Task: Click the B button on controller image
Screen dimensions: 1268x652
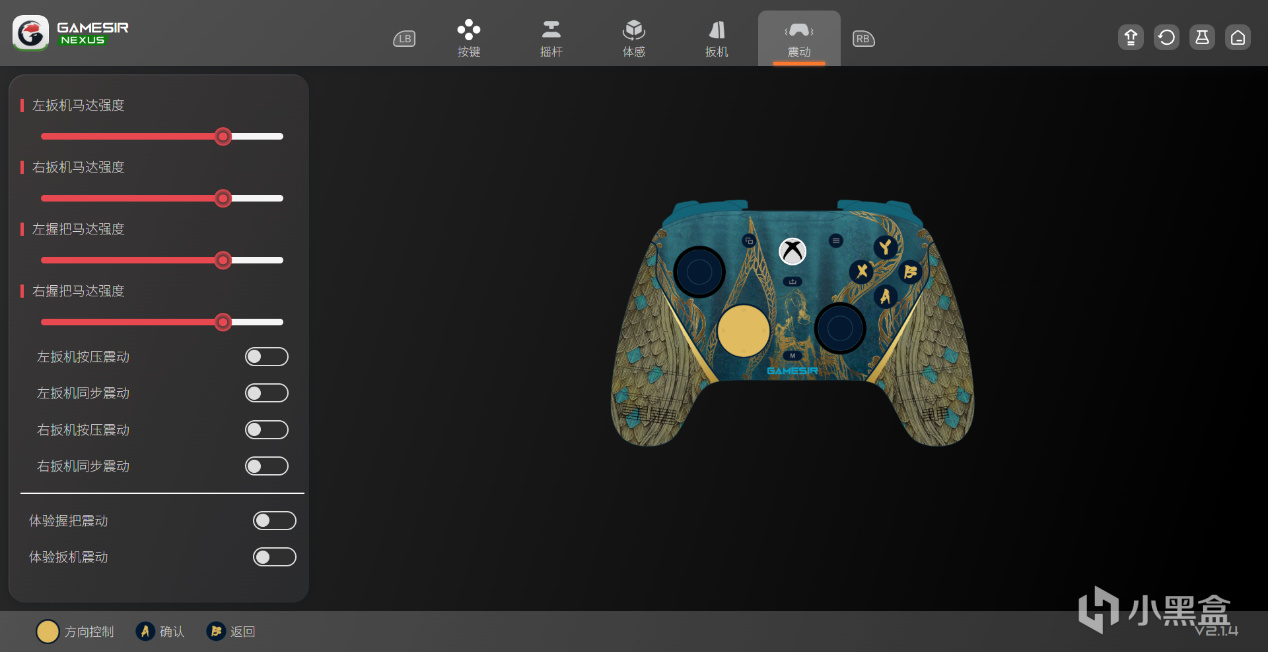Action: click(910, 271)
